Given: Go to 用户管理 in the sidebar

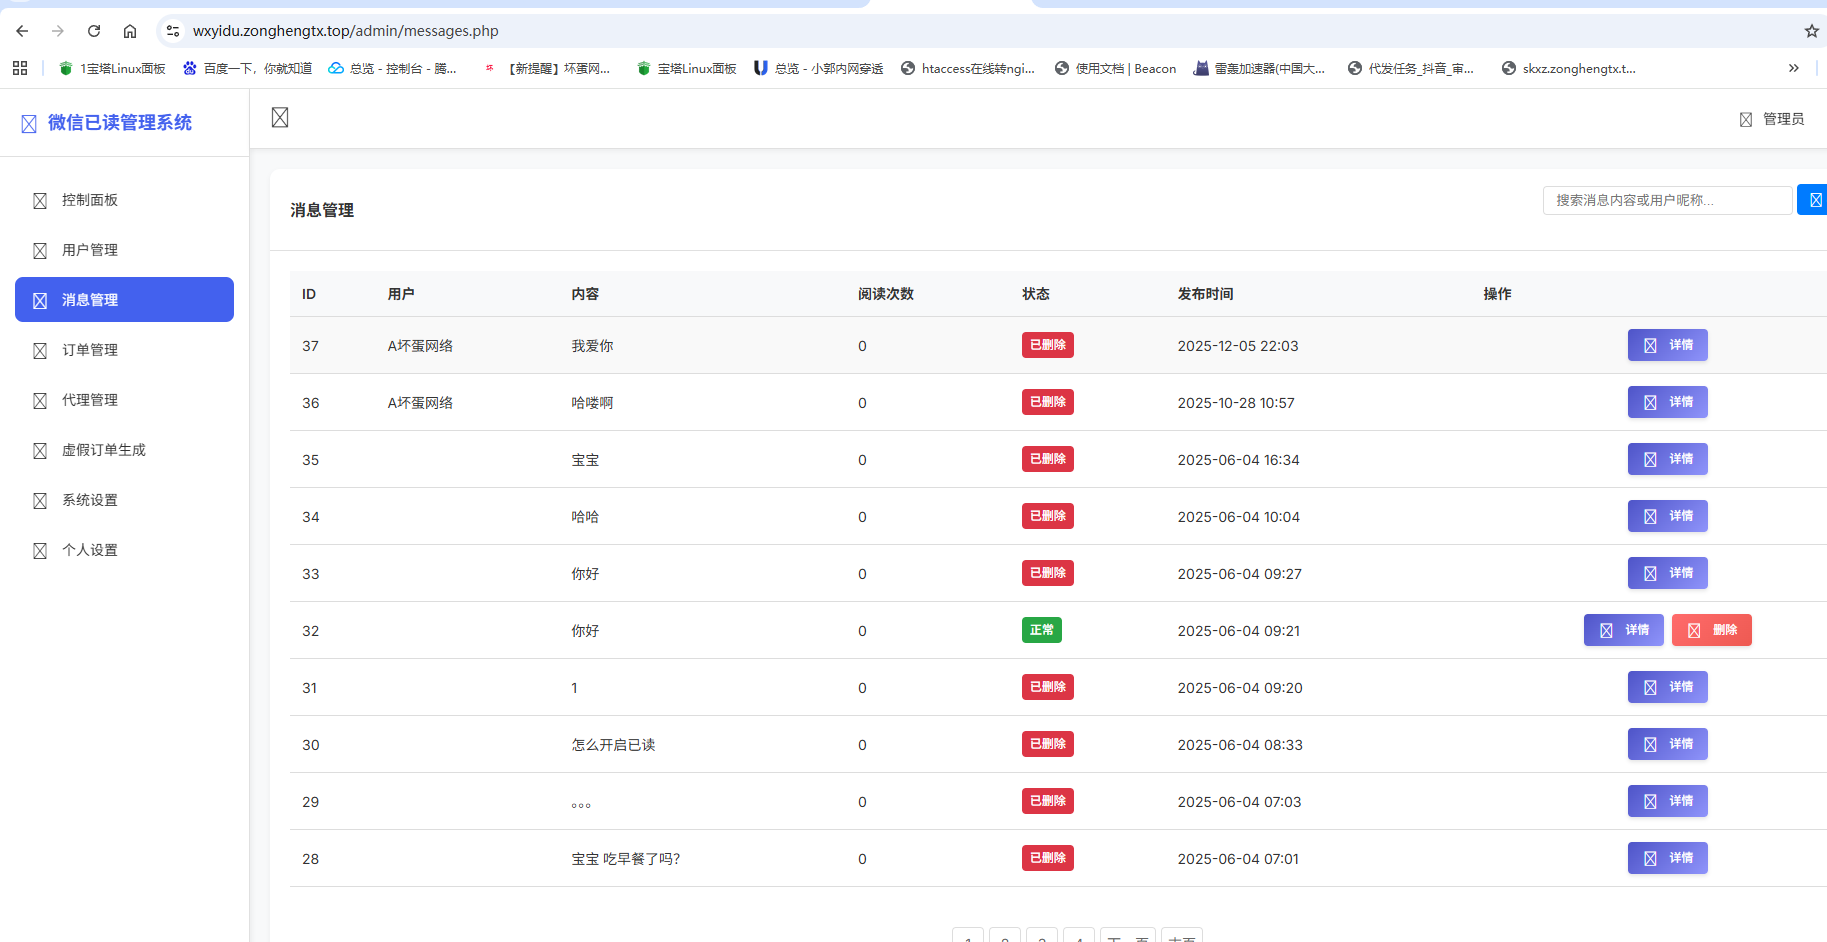Looking at the screenshot, I should click(90, 250).
